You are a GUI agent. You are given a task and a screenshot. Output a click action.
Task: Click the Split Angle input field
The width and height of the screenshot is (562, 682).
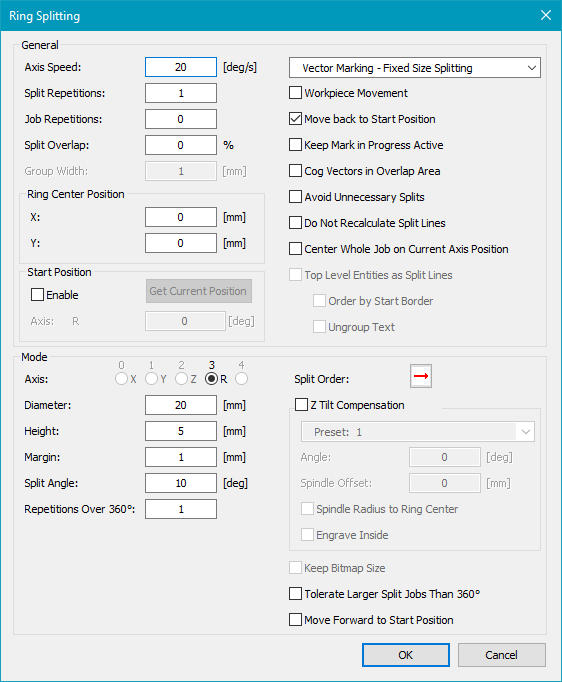point(181,483)
